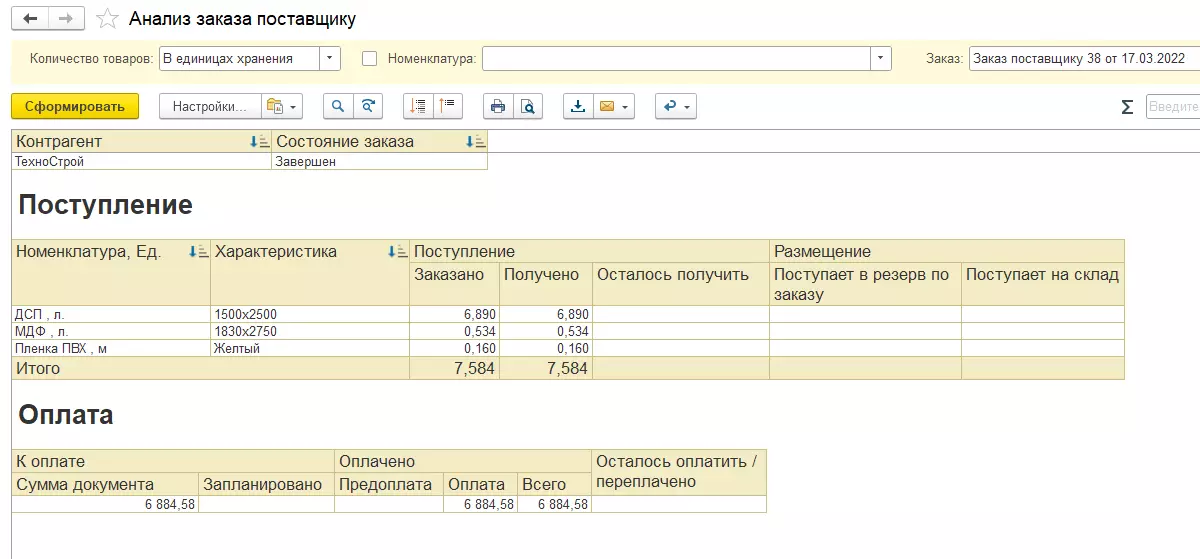Add report to favorites with star
1200x559 pixels.
pyautogui.click(x=104, y=19)
